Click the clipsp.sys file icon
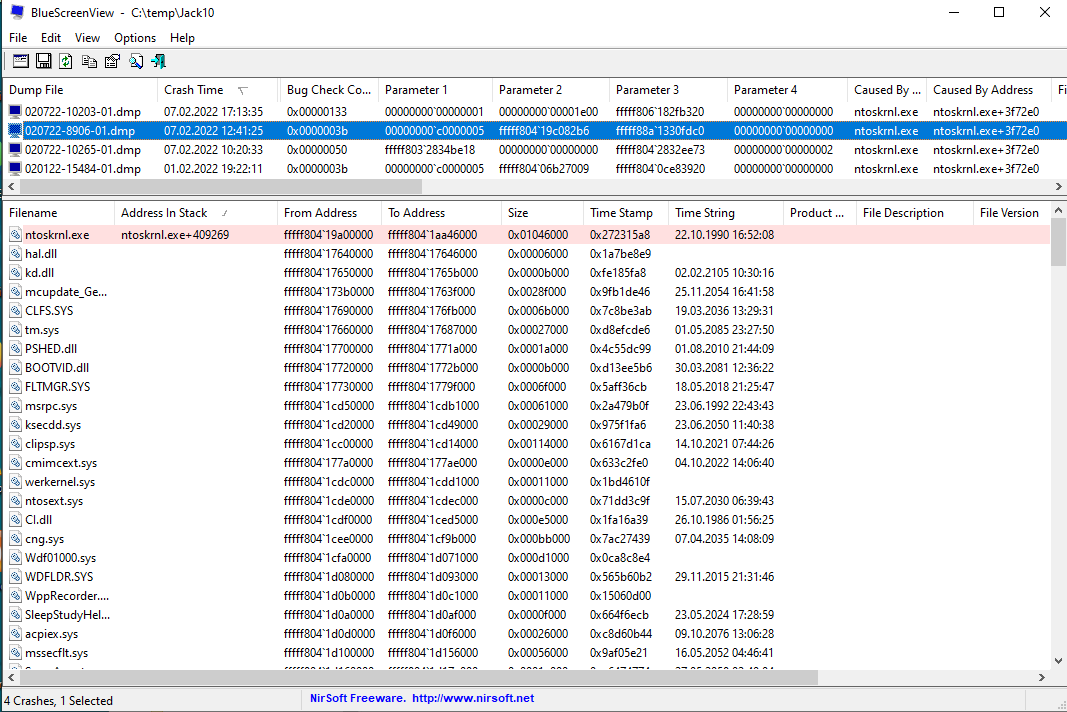The width and height of the screenshot is (1067, 712). point(16,444)
